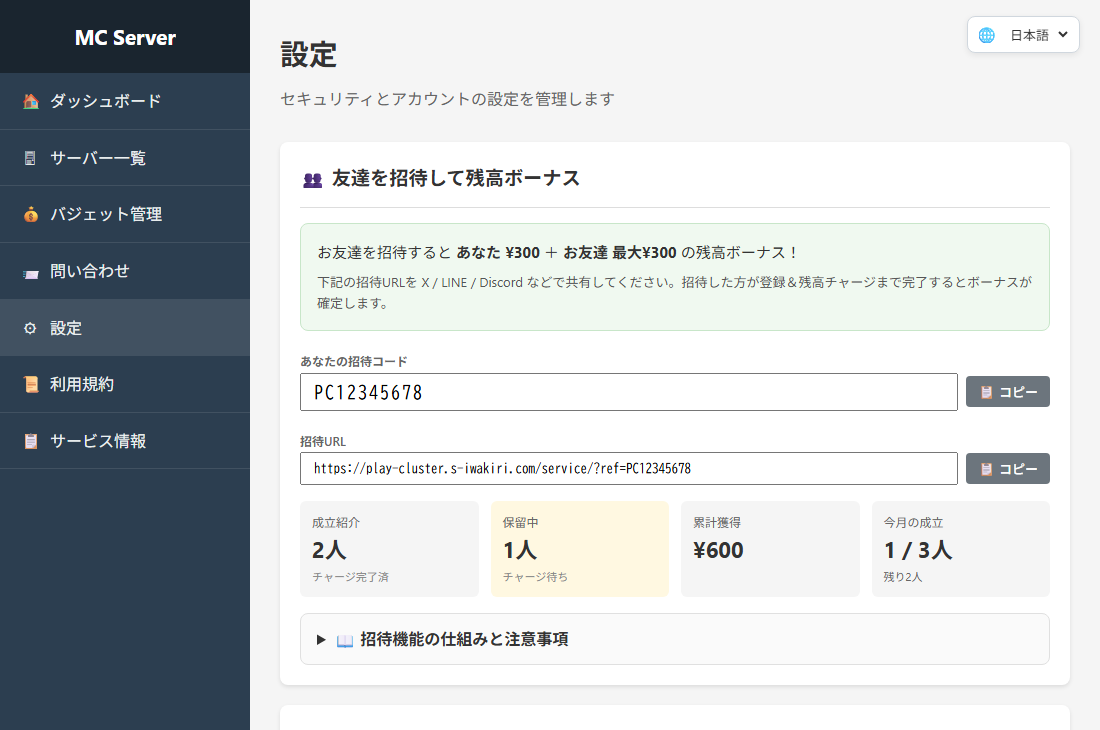
Task: Copy the 招待URL with its コピー button
Action: (x=1007, y=468)
